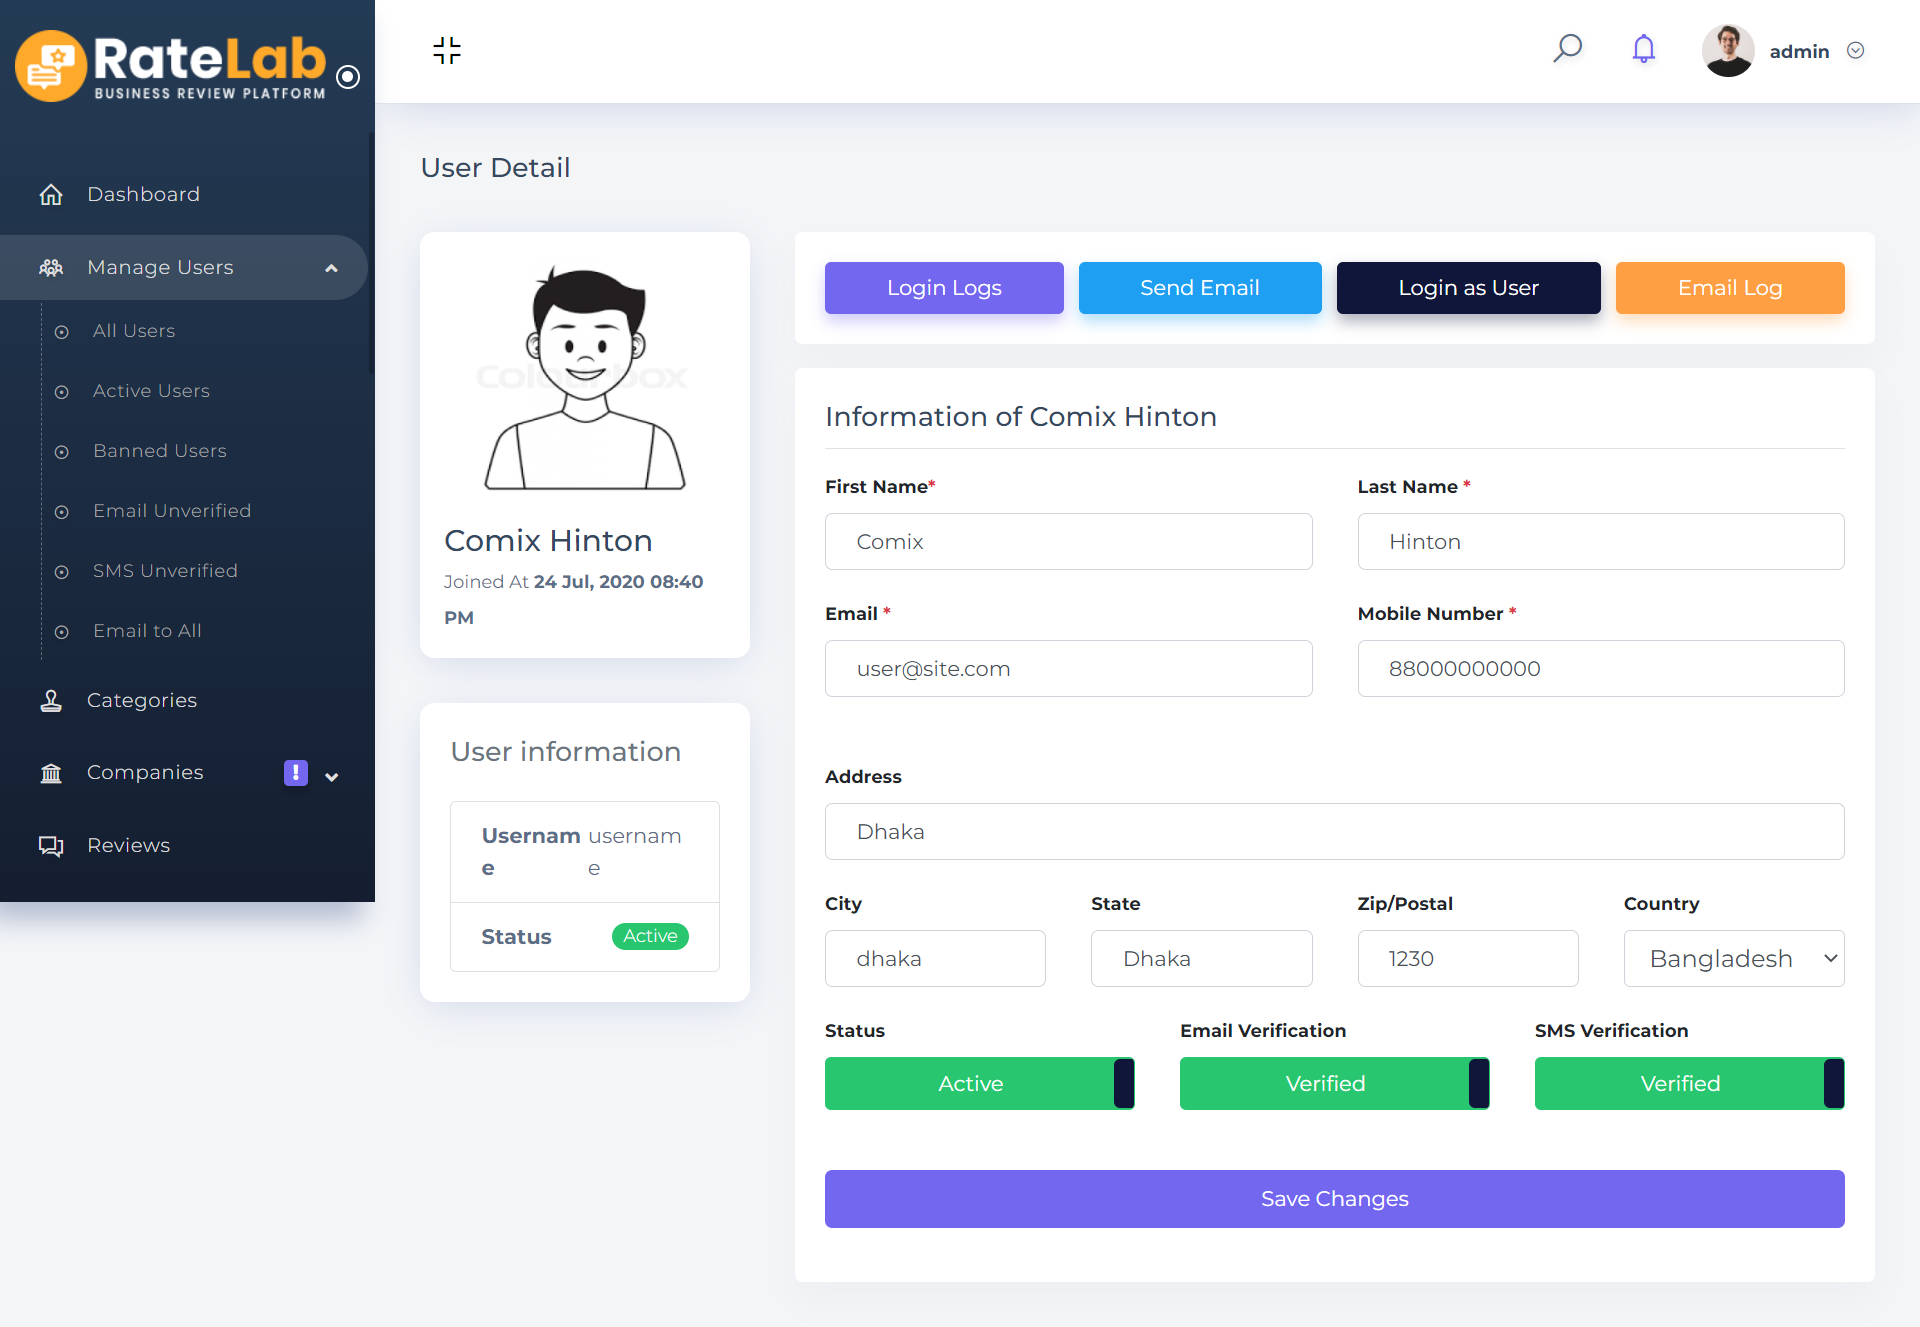Collapse the Manage Users menu

[x=331, y=268]
